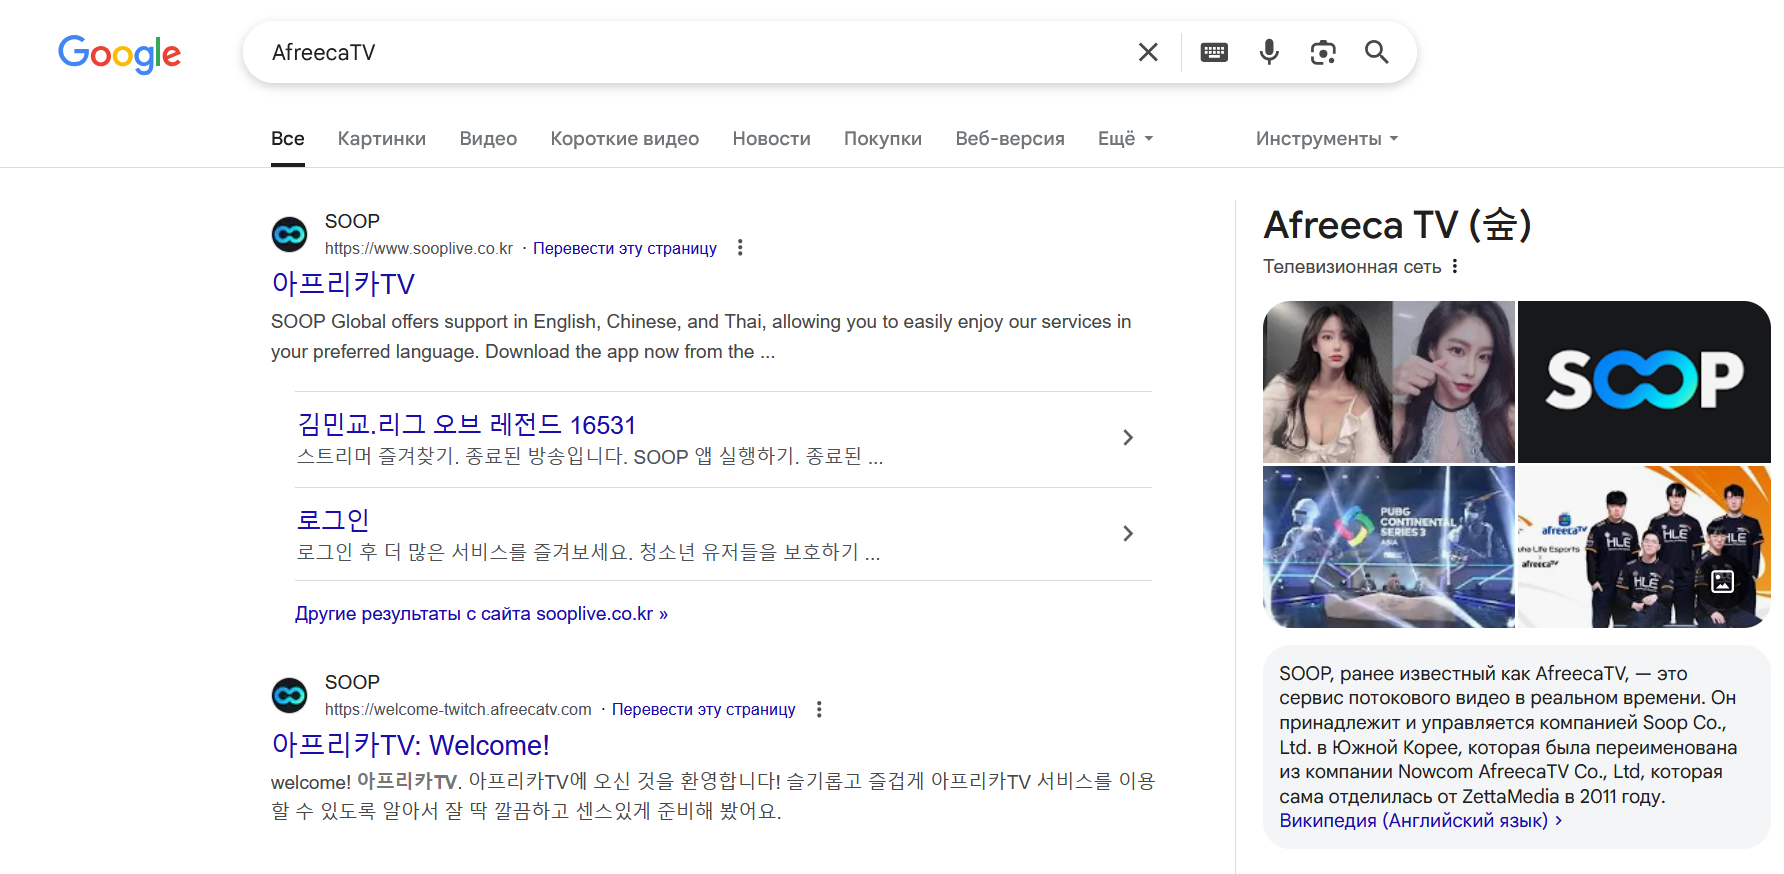This screenshot has width=1784, height=874.
Task: Open the 아프리카TV: Welcome! result
Action: tap(410, 745)
